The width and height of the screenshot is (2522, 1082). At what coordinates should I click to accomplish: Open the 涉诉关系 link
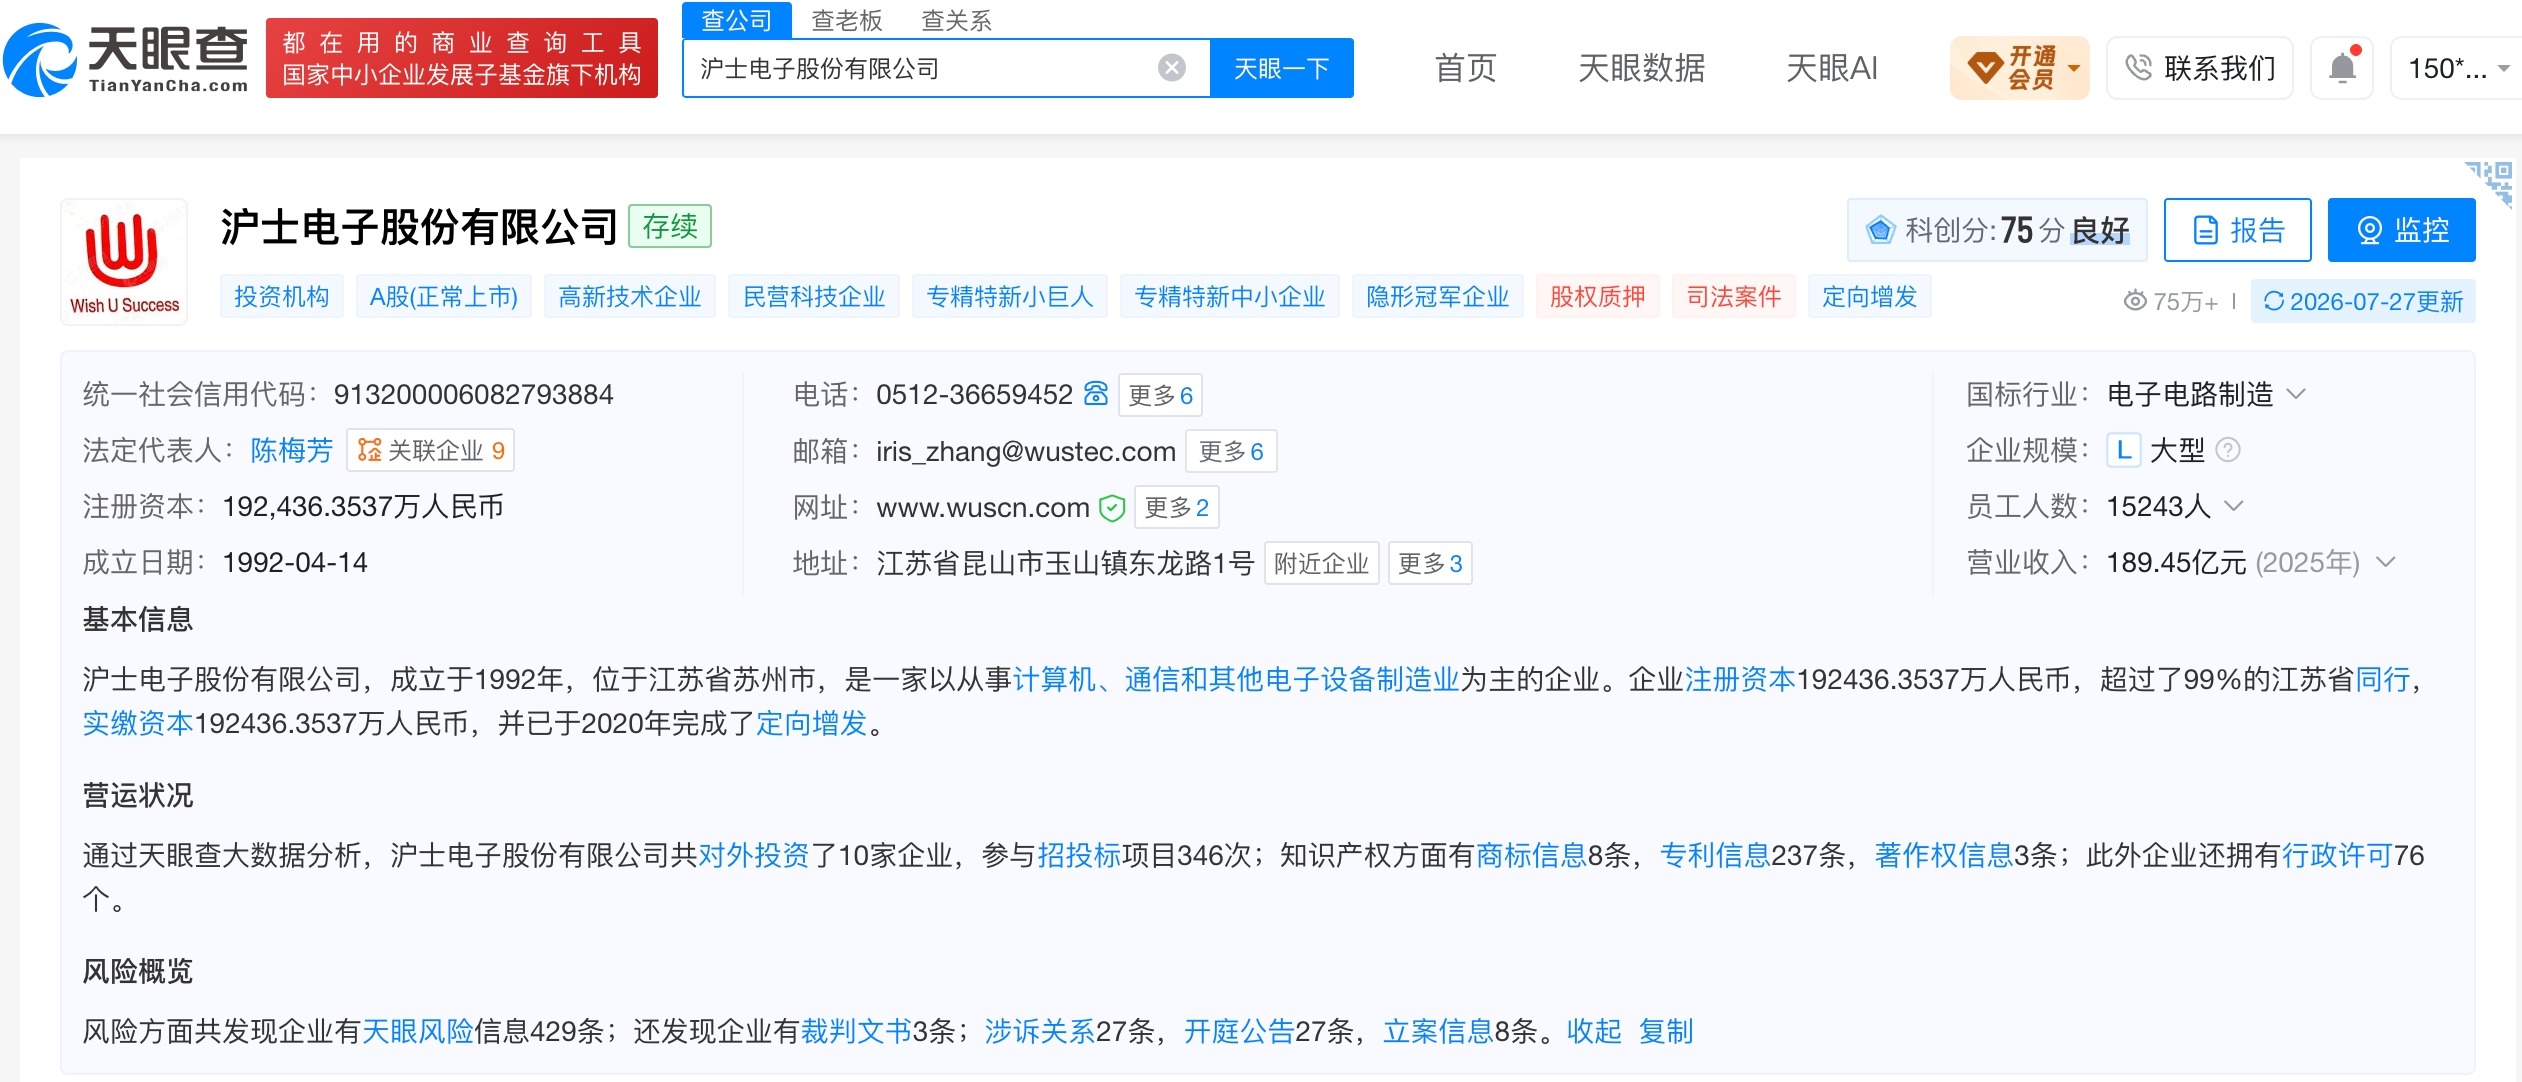coord(1040,1031)
